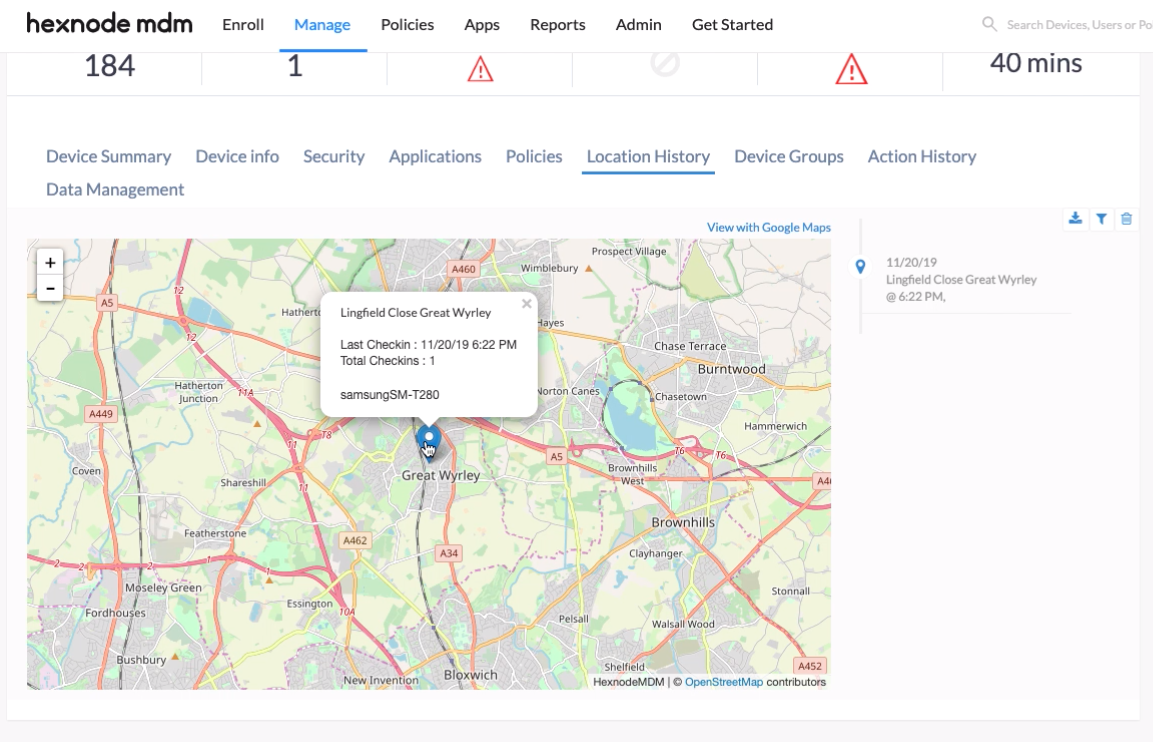Open the Policies top navigation menu
The image size is (1153, 742).
click(407, 24)
